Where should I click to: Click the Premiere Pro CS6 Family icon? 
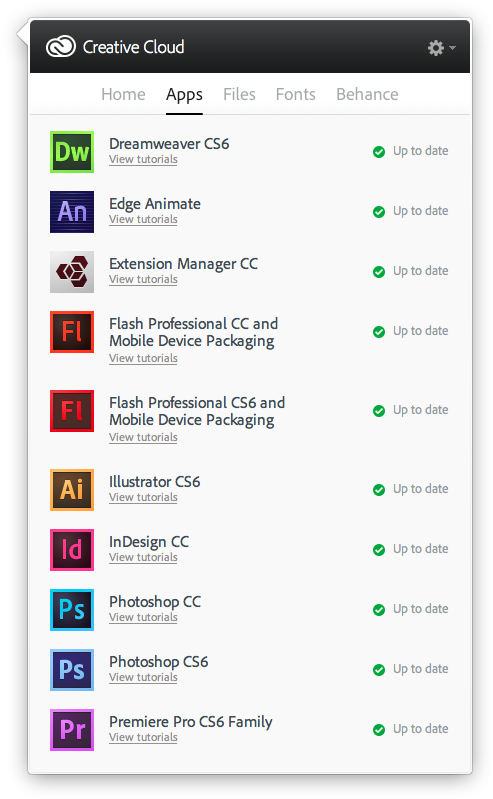tap(72, 730)
